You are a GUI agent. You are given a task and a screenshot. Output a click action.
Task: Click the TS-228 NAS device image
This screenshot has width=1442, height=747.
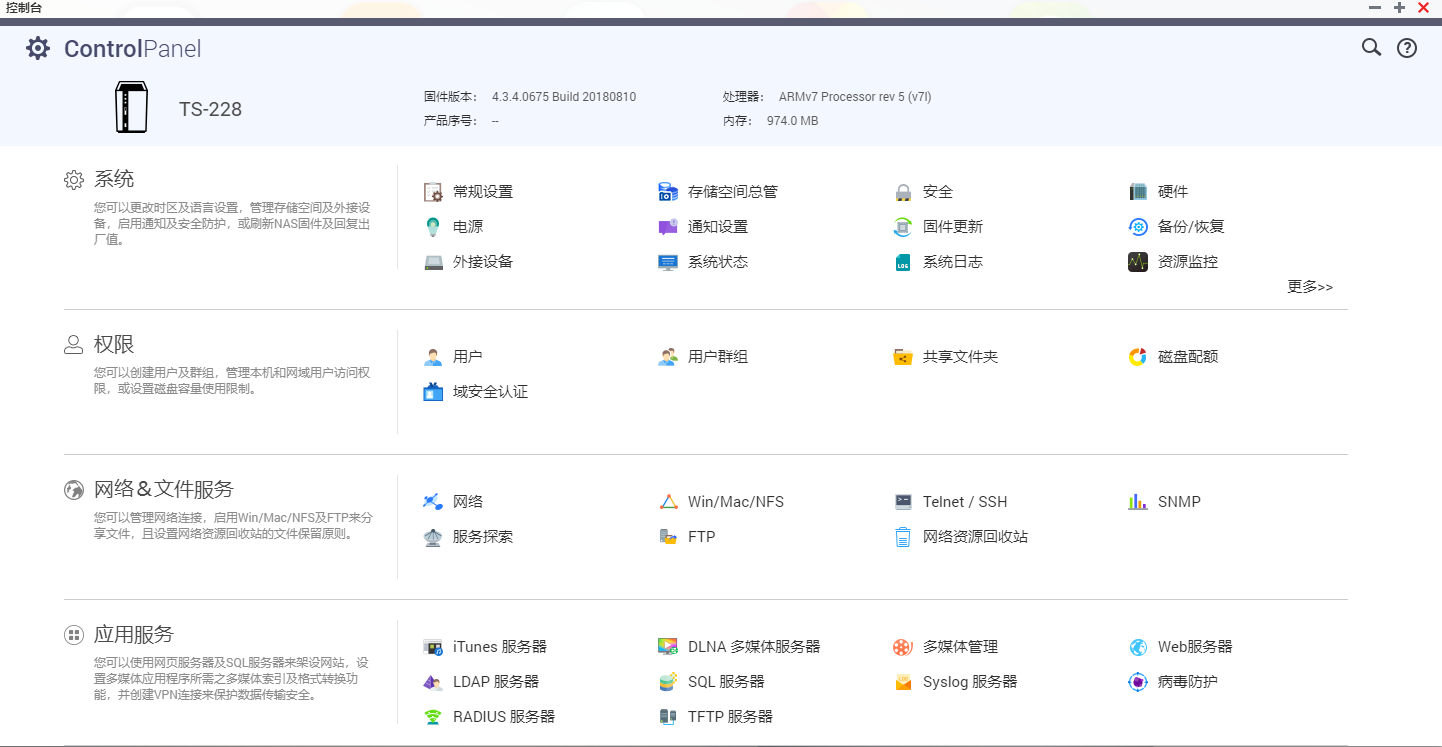[x=131, y=107]
